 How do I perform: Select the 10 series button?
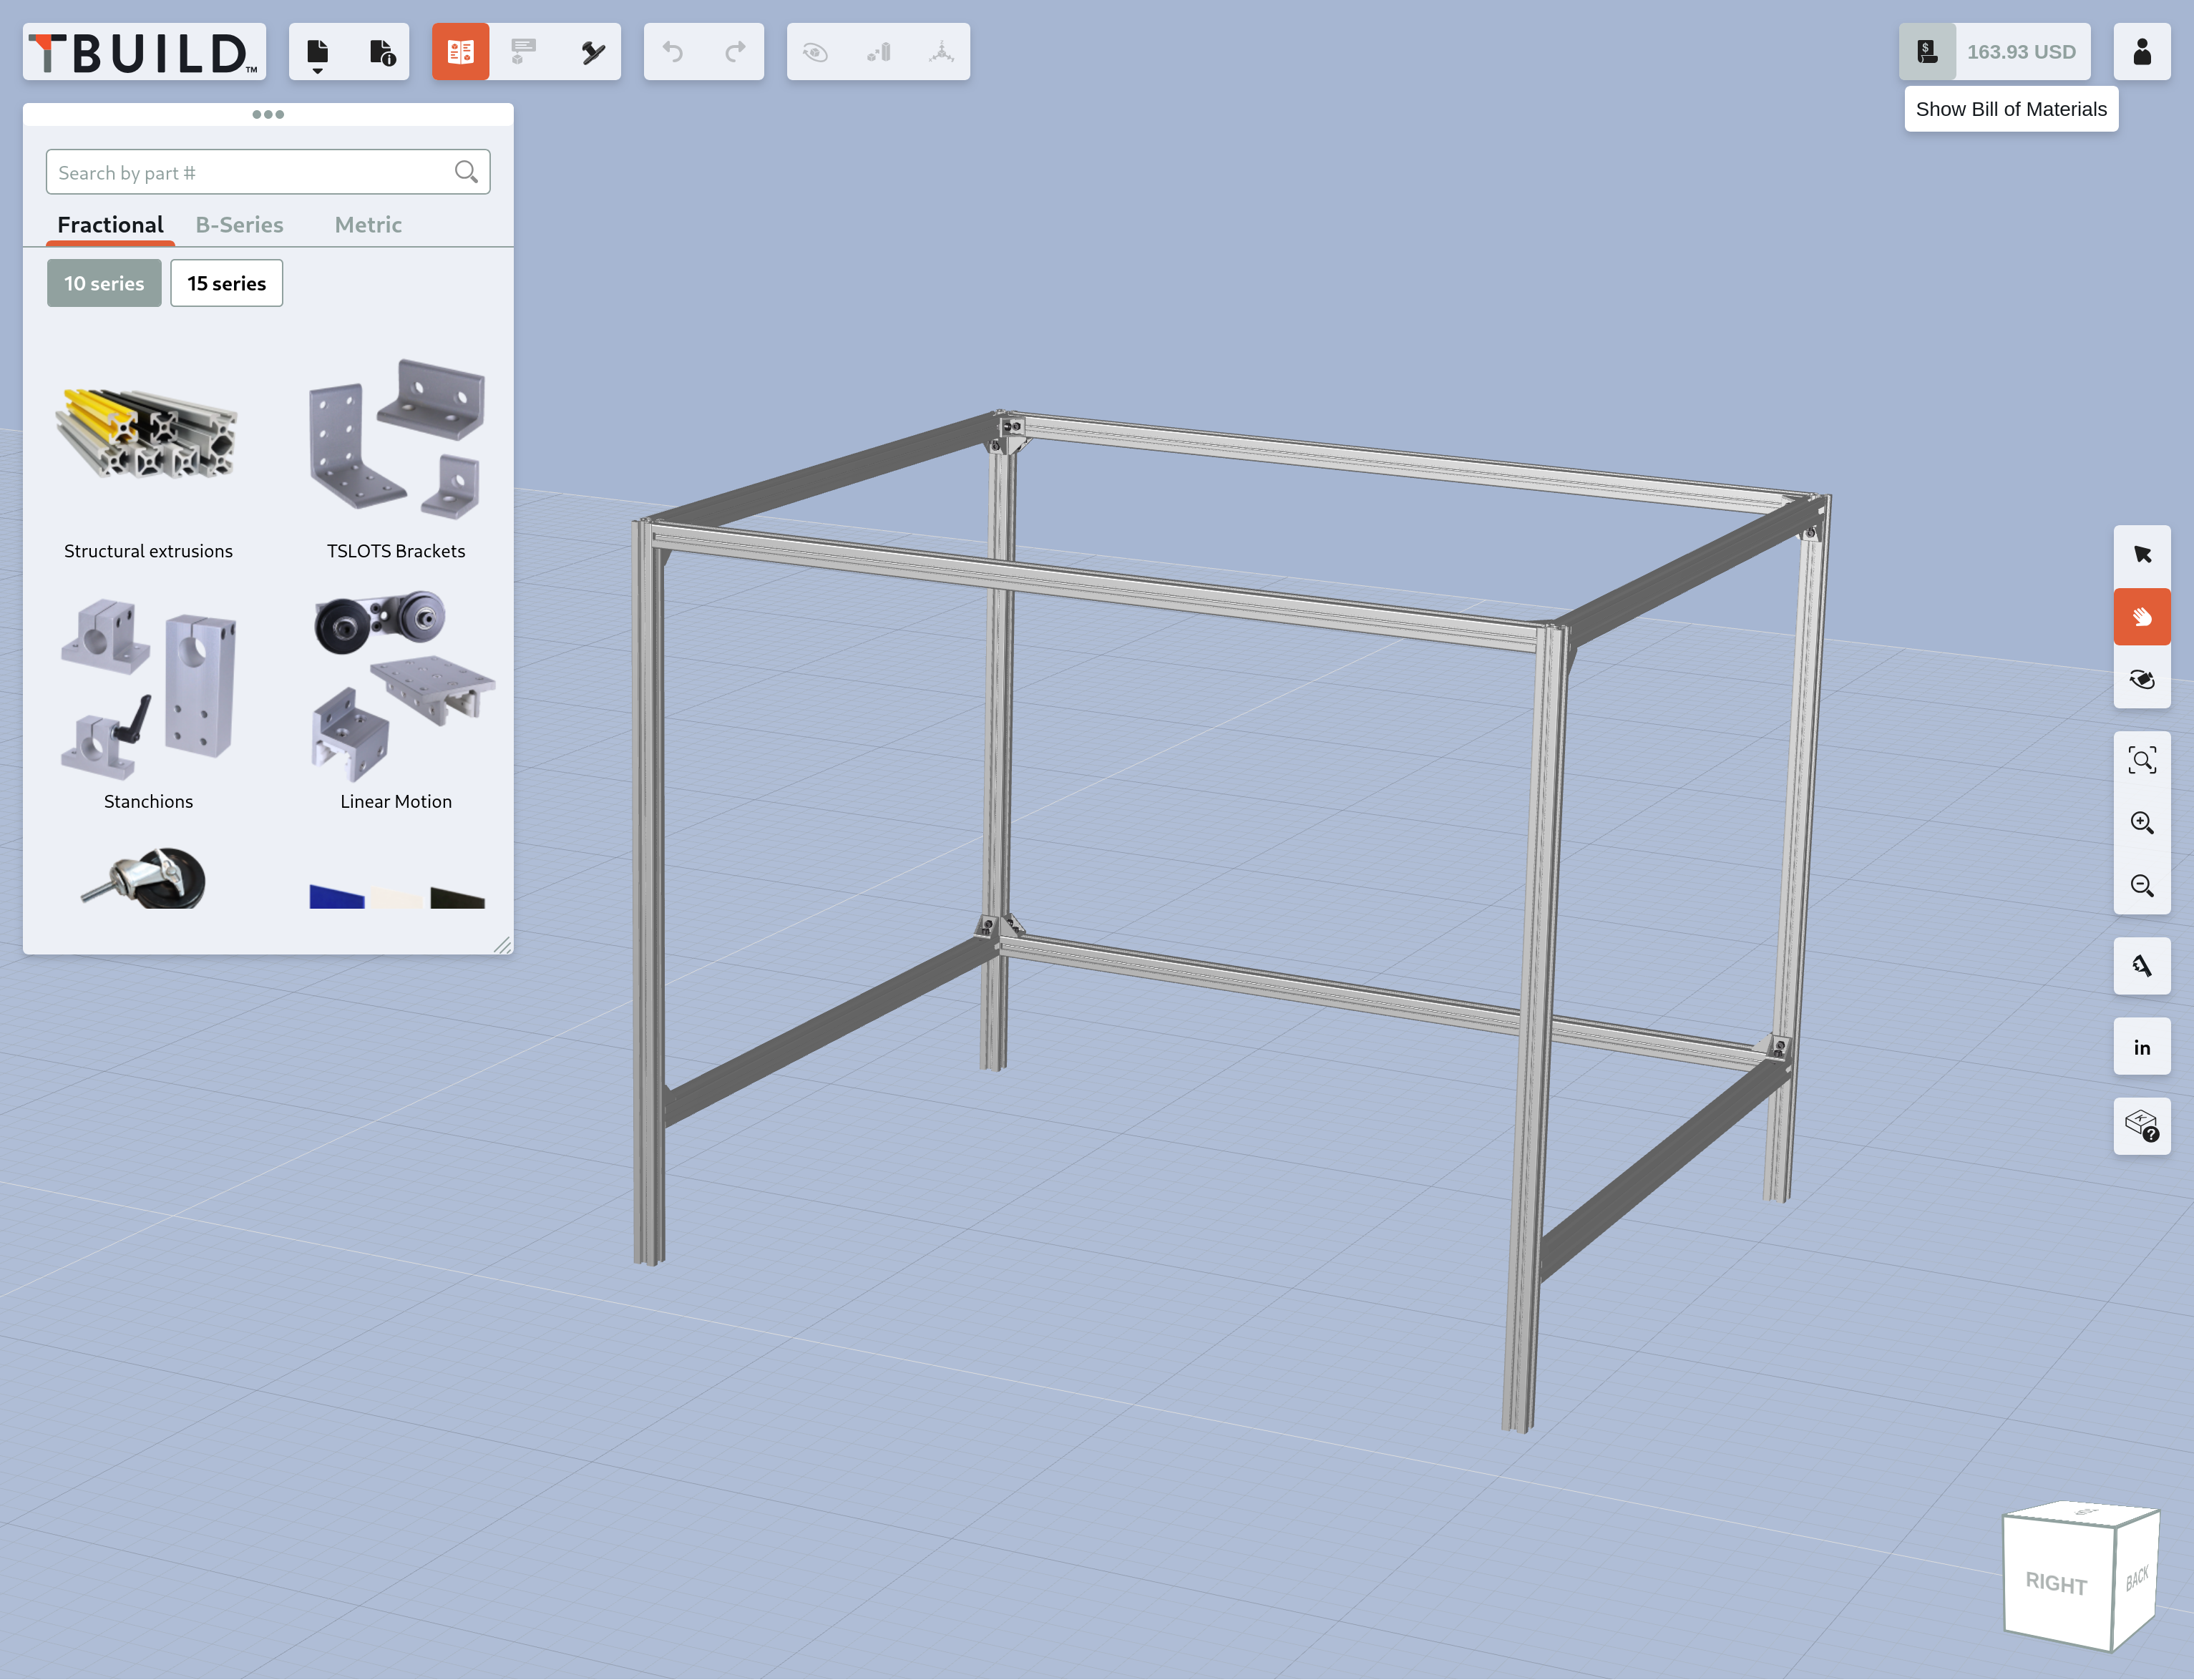tap(104, 284)
